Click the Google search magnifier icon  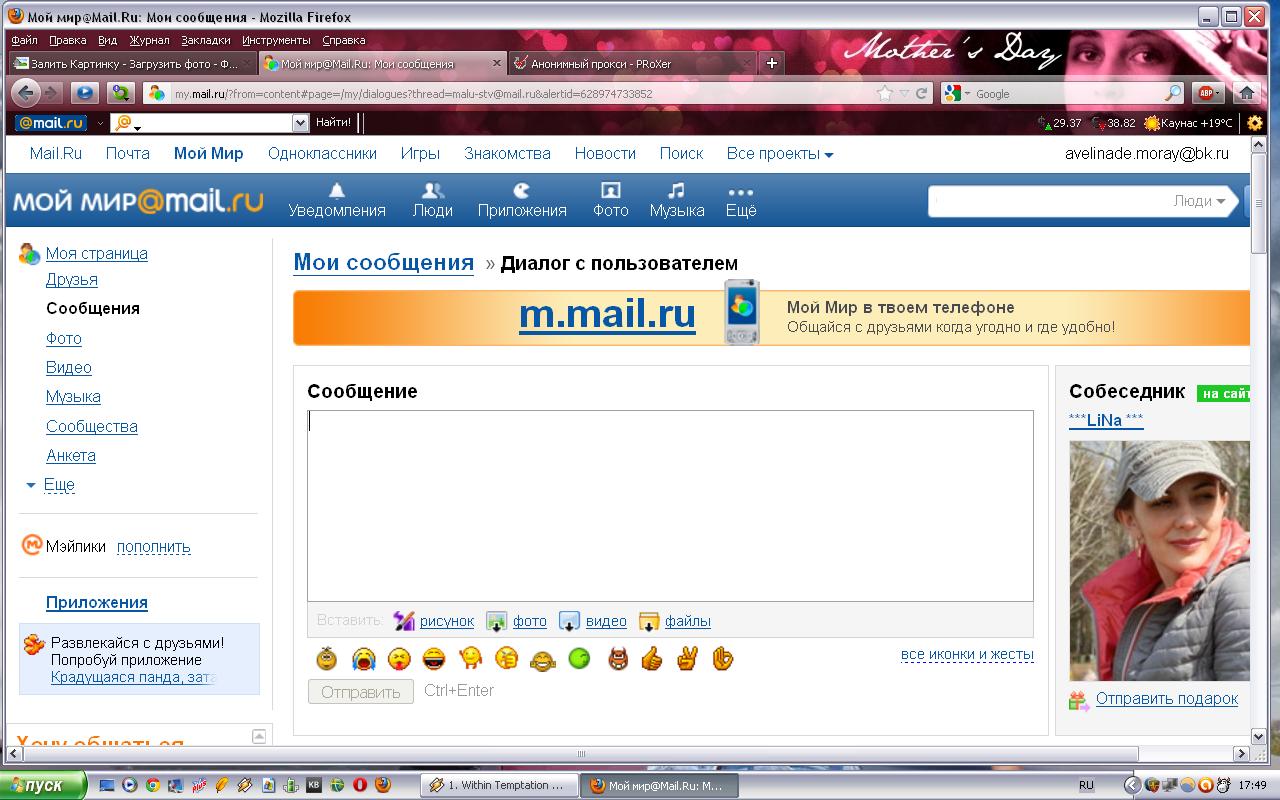[1174, 93]
